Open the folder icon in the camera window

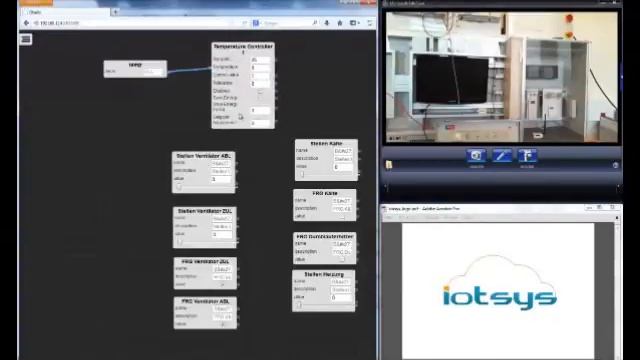389,164
